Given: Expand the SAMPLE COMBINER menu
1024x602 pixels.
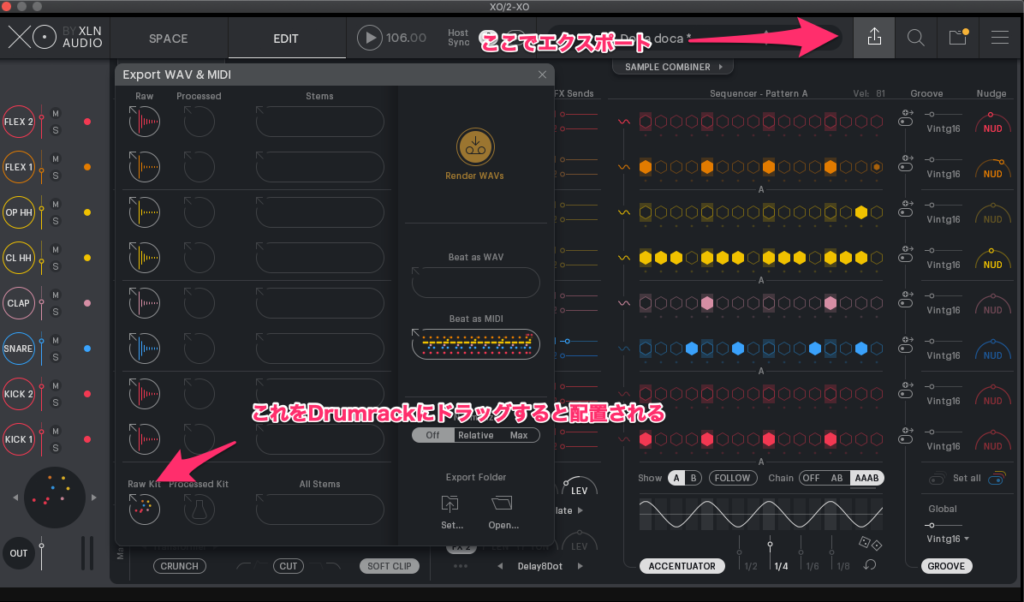Looking at the screenshot, I should click(x=671, y=67).
